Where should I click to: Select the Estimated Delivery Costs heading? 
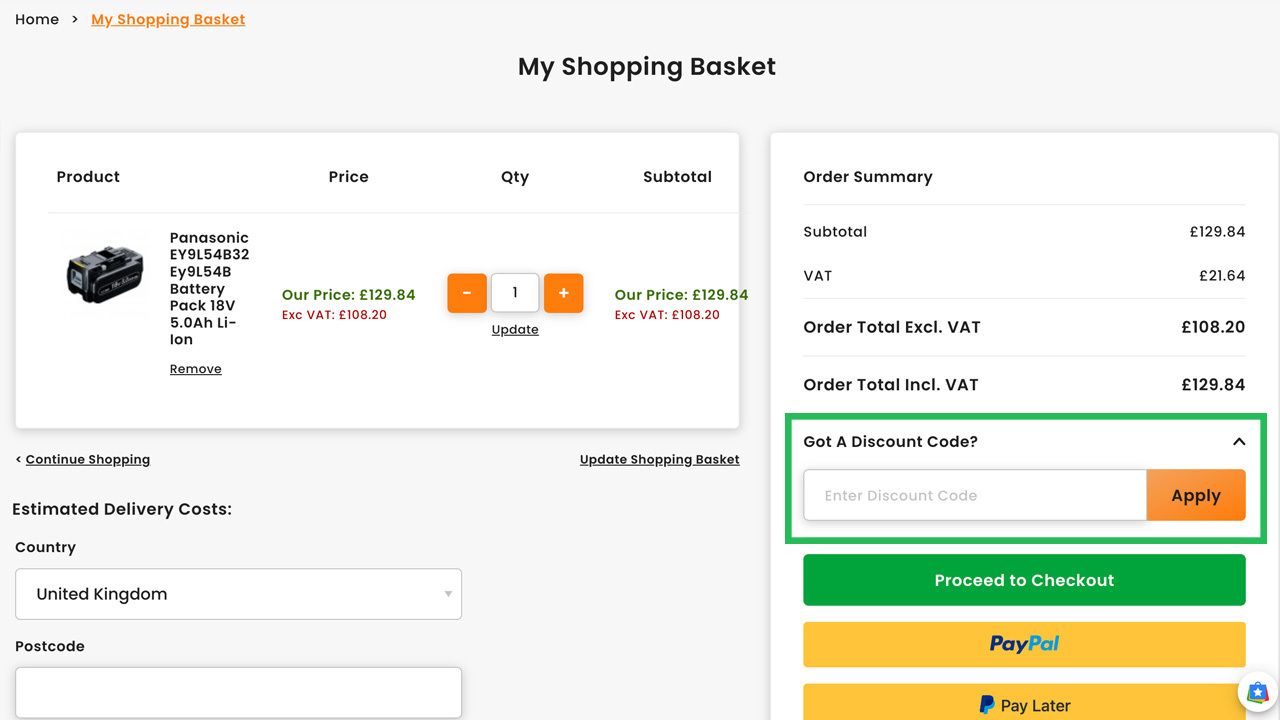click(122, 509)
